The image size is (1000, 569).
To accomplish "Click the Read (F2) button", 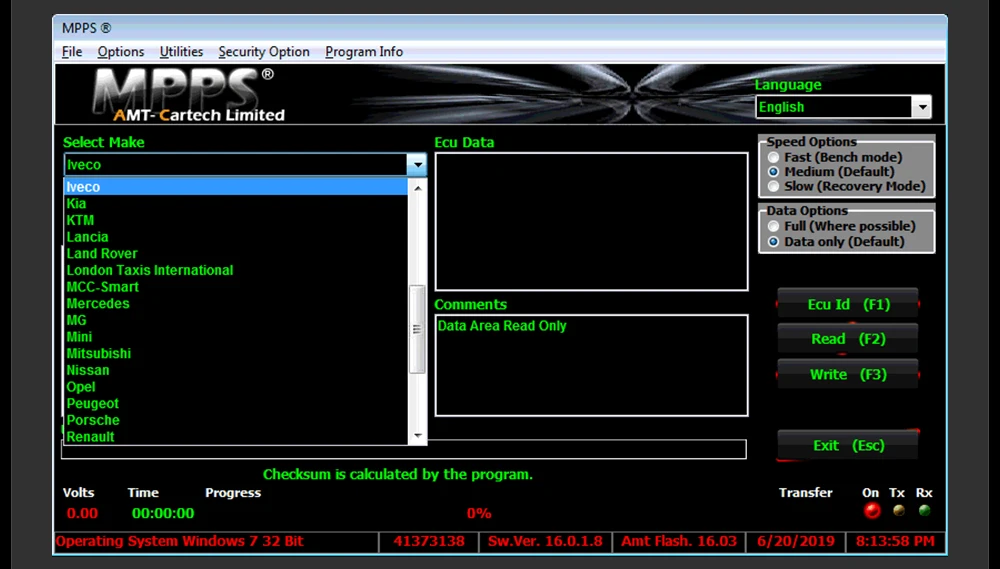I will click(x=848, y=339).
